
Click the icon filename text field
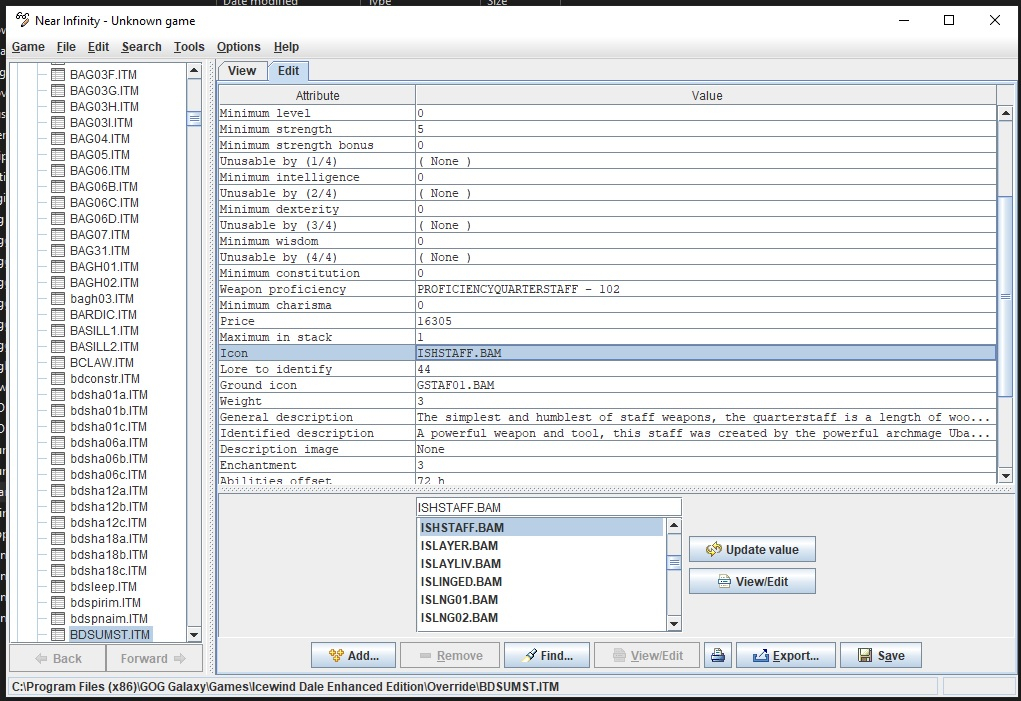(x=547, y=508)
